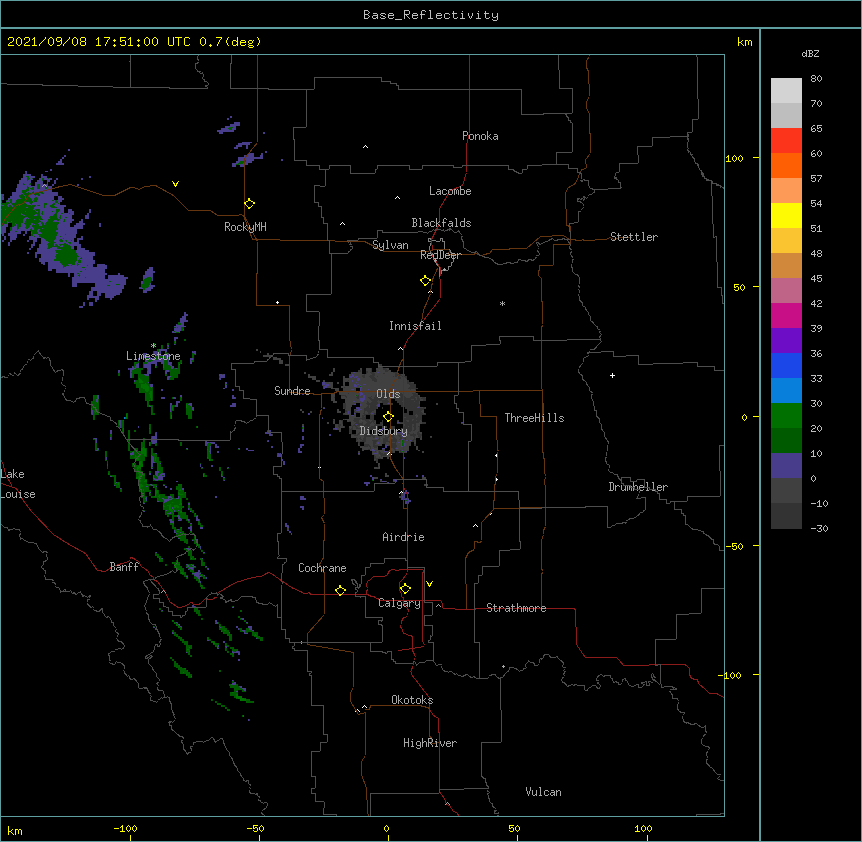Viewport: 862px width, 842px height.
Task: Select the Innisfail city label
Action: (415, 326)
